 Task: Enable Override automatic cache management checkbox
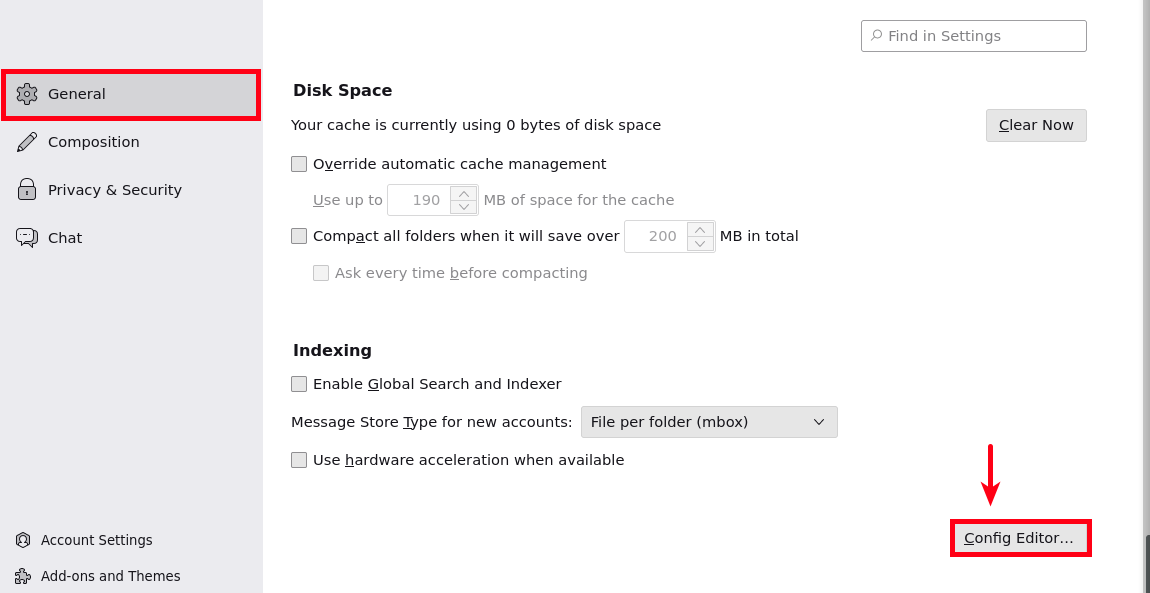299,164
